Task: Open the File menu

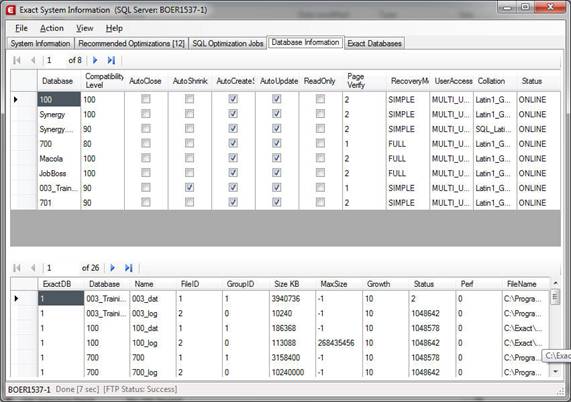Action: (x=21, y=28)
